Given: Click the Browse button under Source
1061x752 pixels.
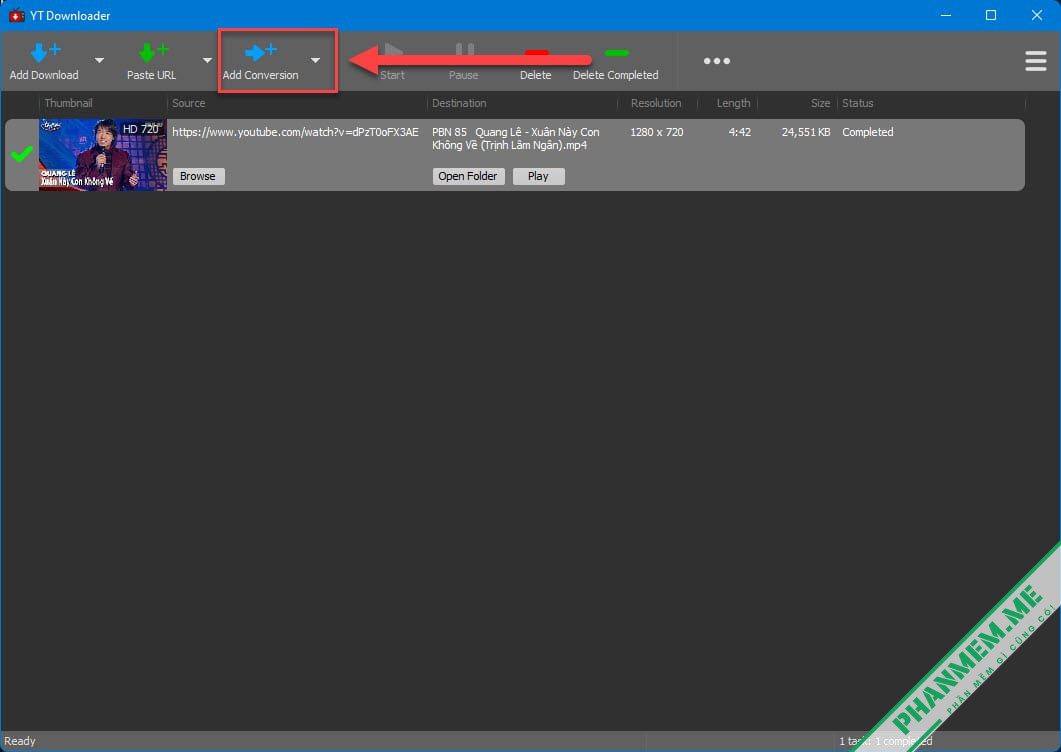Looking at the screenshot, I should [198, 176].
